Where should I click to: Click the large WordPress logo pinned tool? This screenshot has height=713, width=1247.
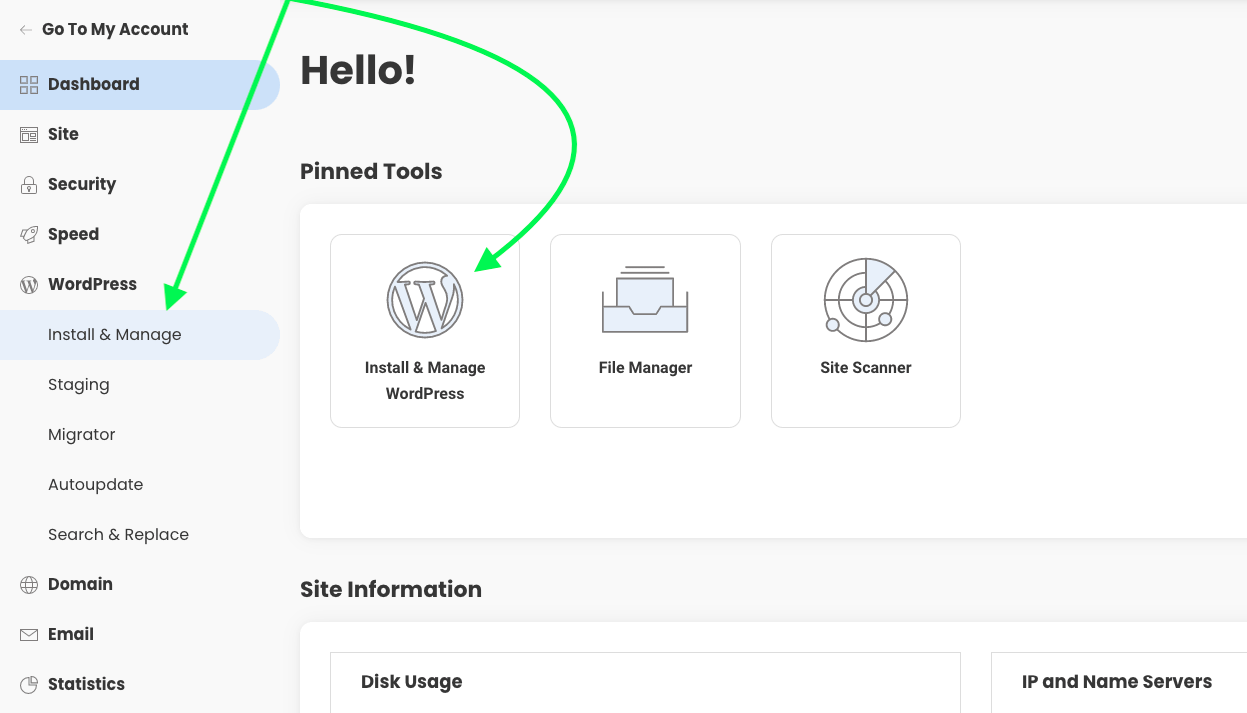pyautogui.click(x=425, y=299)
